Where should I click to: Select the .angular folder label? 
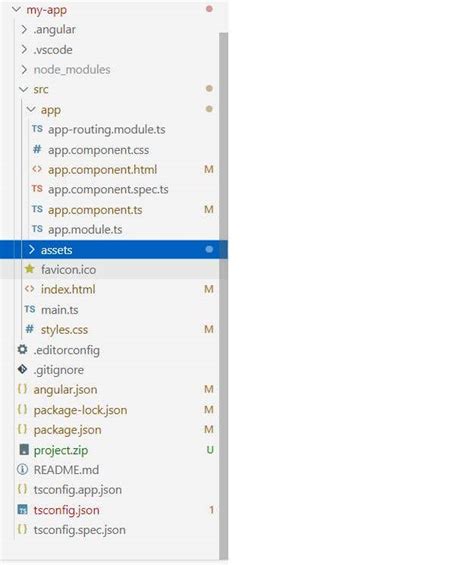pos(54,30)
